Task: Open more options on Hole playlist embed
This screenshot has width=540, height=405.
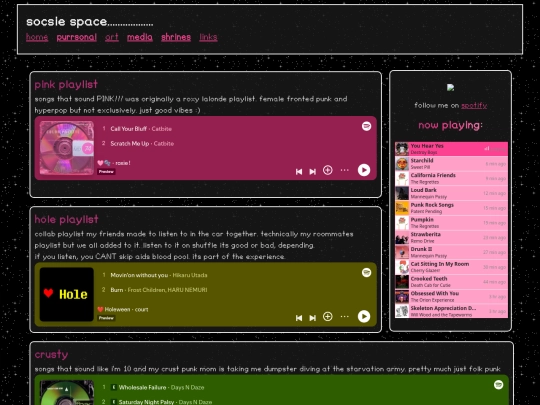Action: (x=344, y=316)
